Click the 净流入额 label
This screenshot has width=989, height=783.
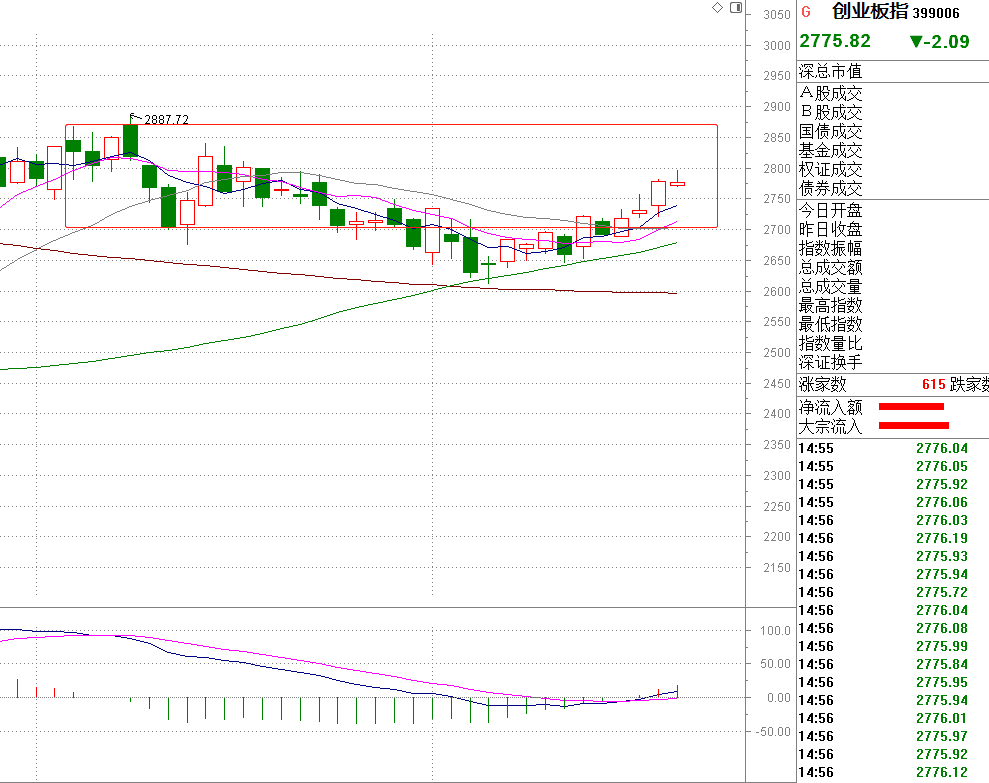(830, 407)
